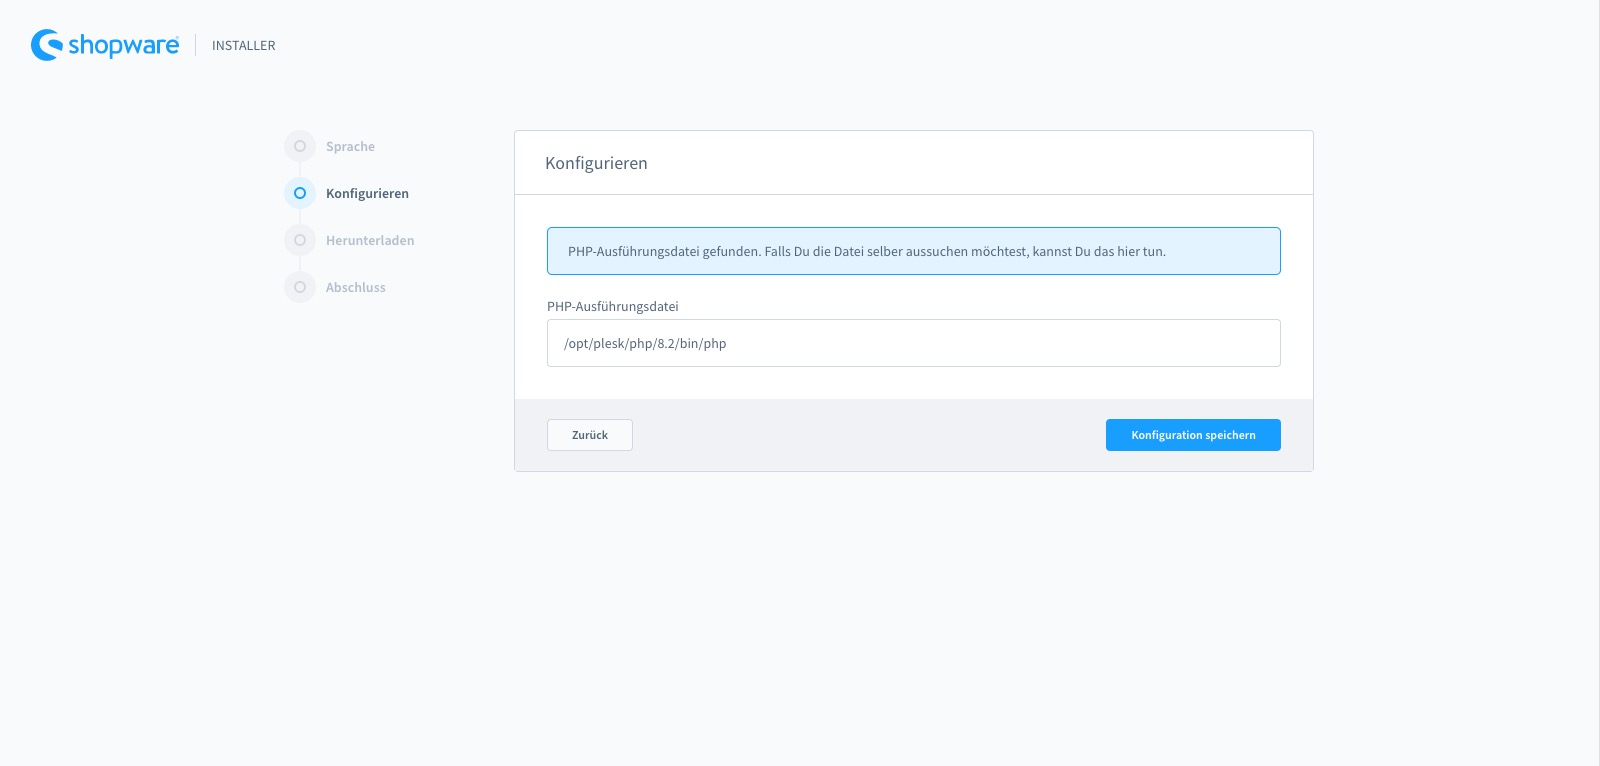This screenshot has height=766, width=1600.
Task: Open the Konfigurieren step label in sidebar
Action: point(367,194)
